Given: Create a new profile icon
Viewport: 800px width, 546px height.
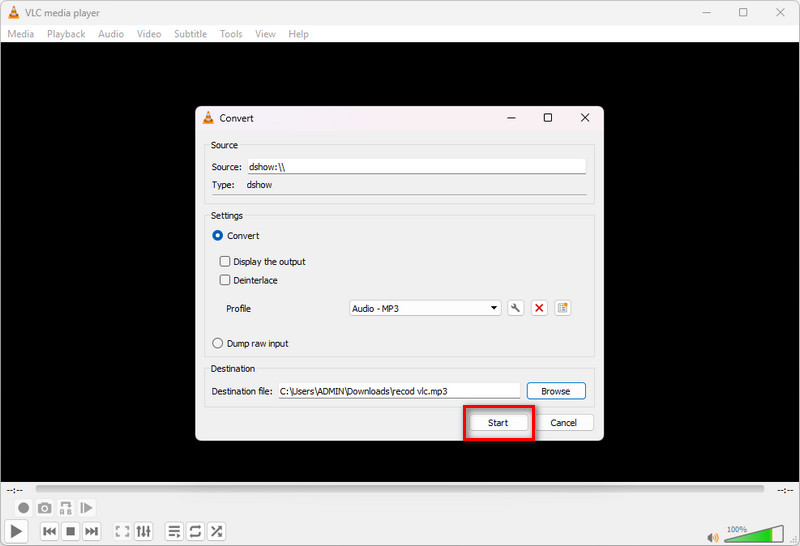Looking at the screenshot, I should (562, 308).
